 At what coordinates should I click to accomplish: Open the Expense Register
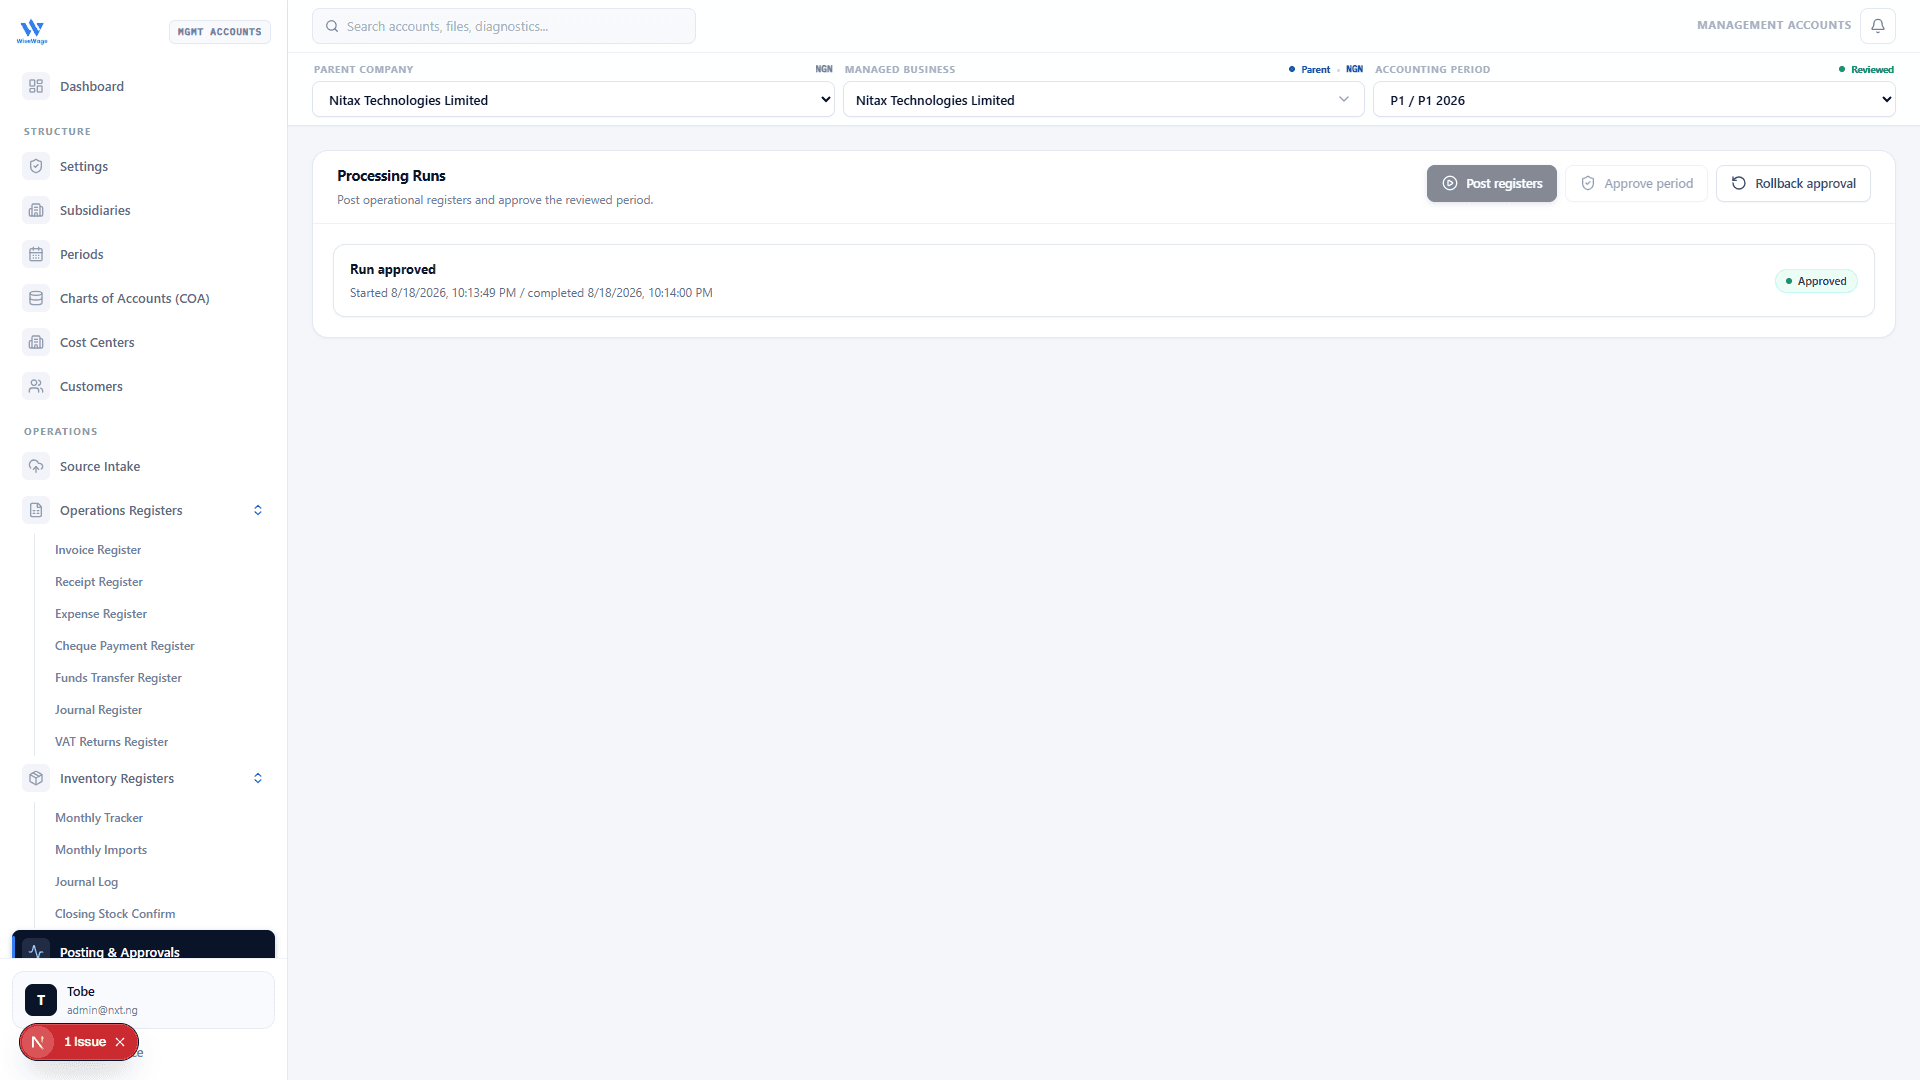click(101, 614)
